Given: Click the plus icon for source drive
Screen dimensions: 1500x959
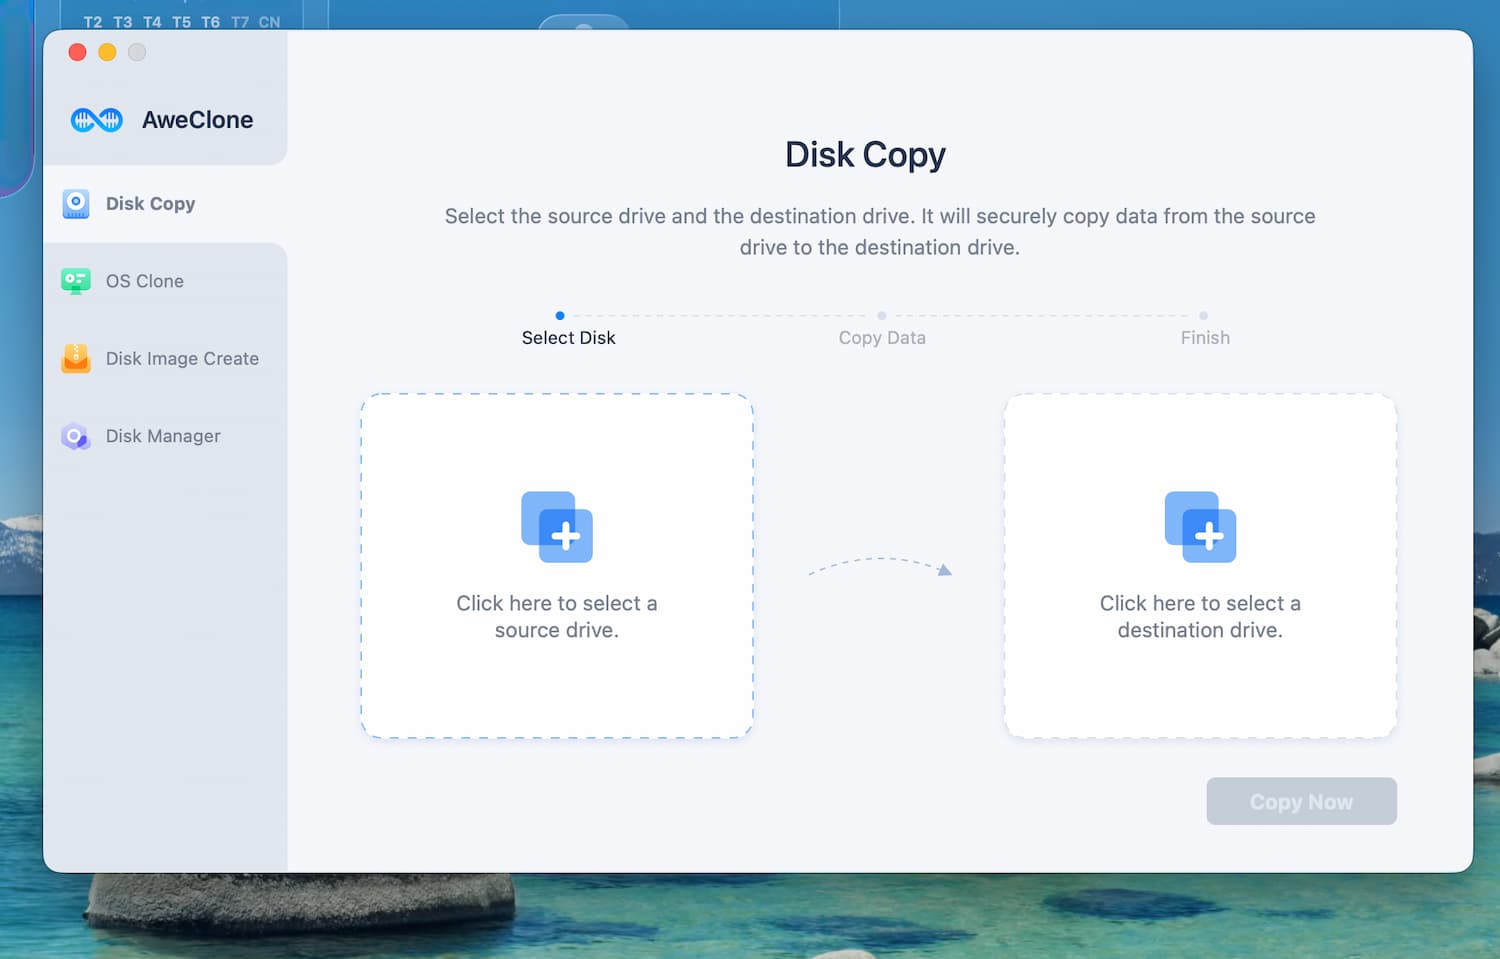Looking at the screenshot, I should (x=557, y=527).
